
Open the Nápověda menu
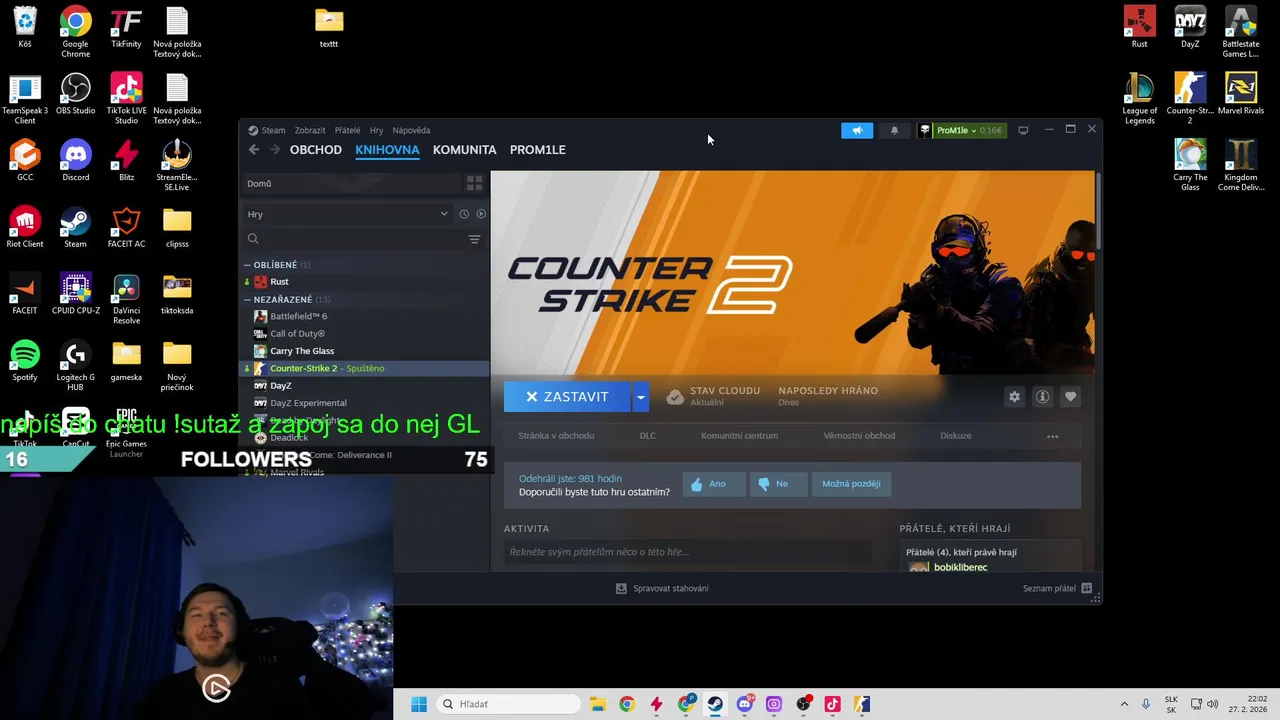tap(411, 130)
